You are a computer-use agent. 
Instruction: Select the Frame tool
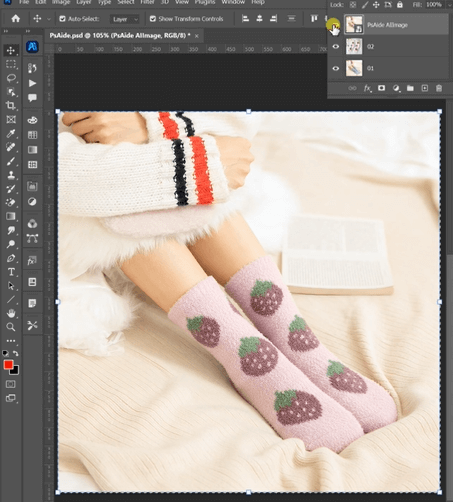click(x=11, y=119)
